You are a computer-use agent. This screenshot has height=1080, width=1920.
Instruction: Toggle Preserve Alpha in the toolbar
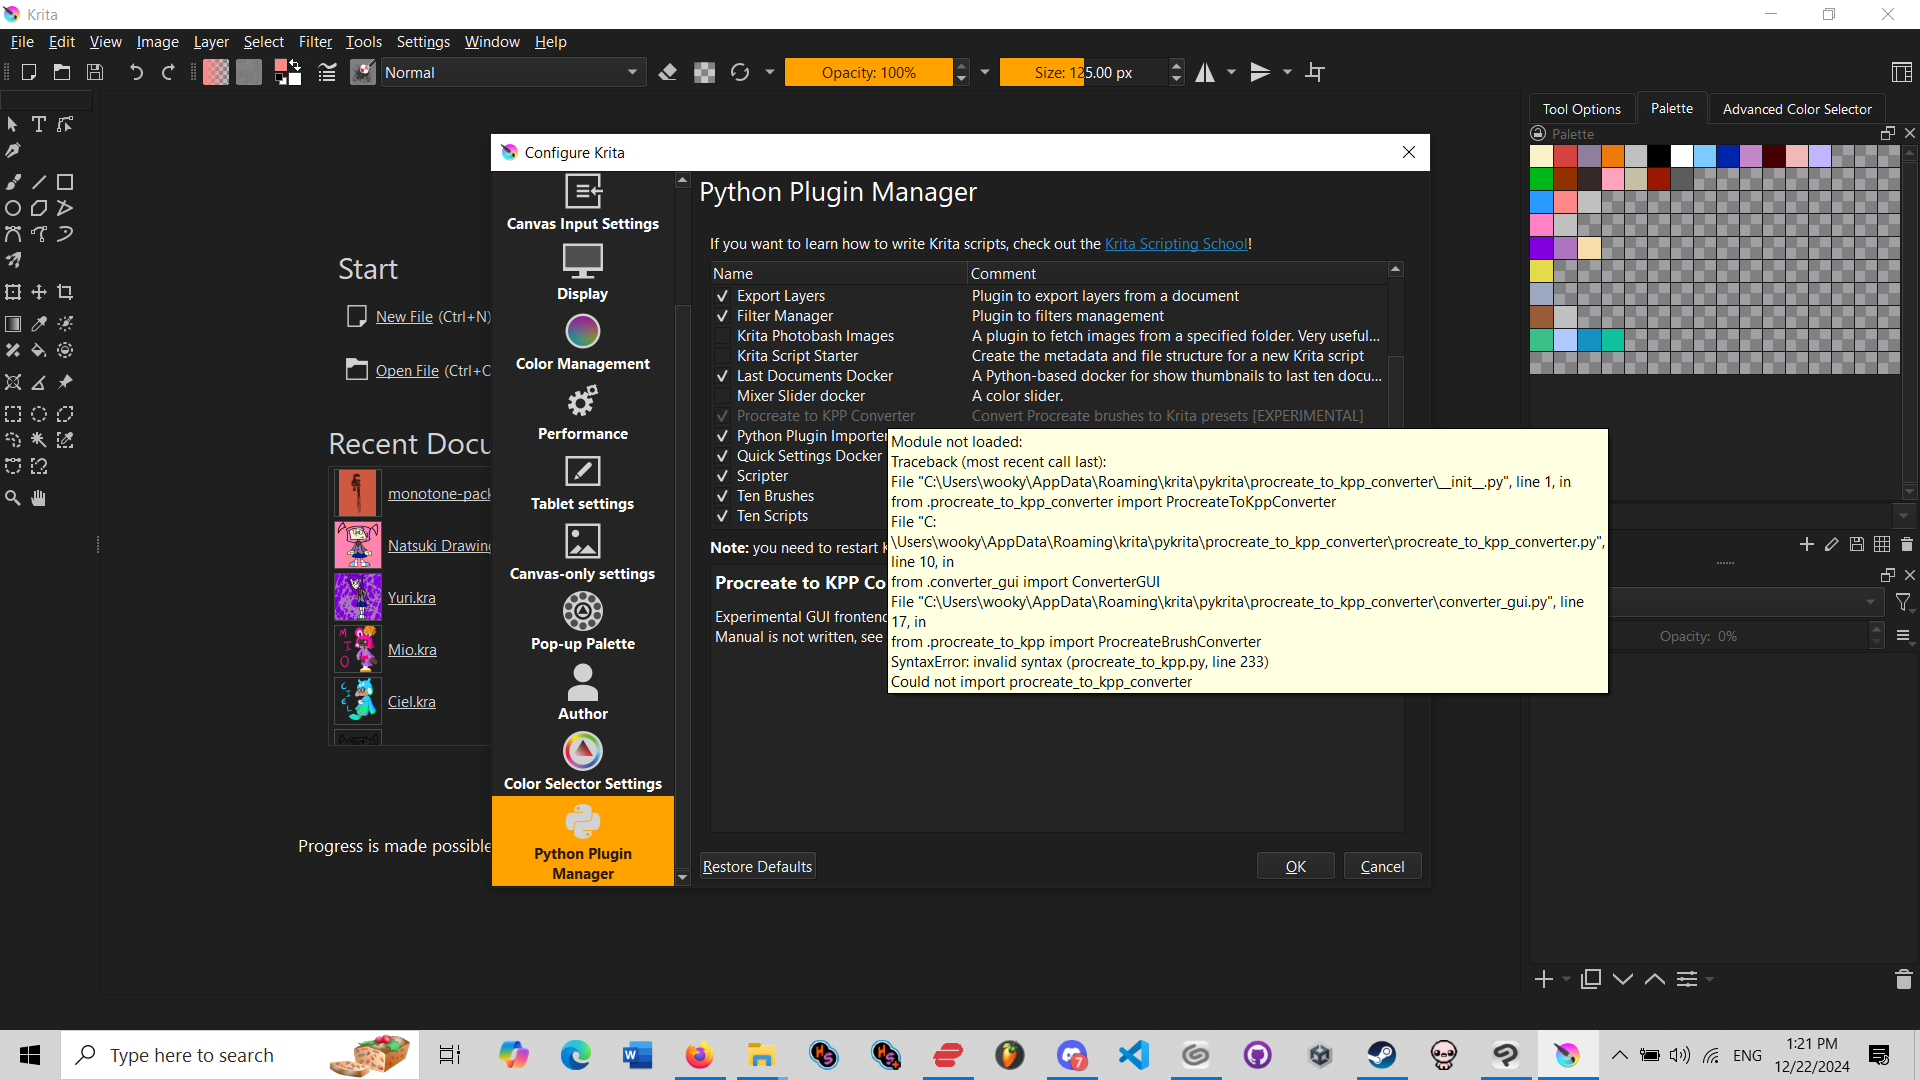click(x=705, y=72)
